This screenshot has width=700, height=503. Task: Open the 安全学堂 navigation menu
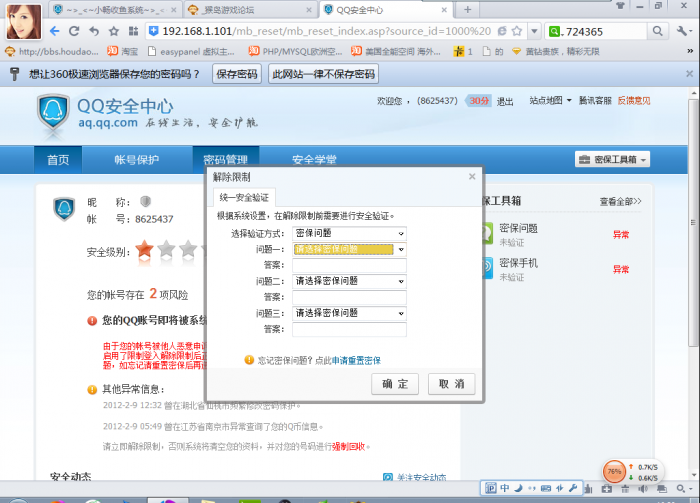314,160
